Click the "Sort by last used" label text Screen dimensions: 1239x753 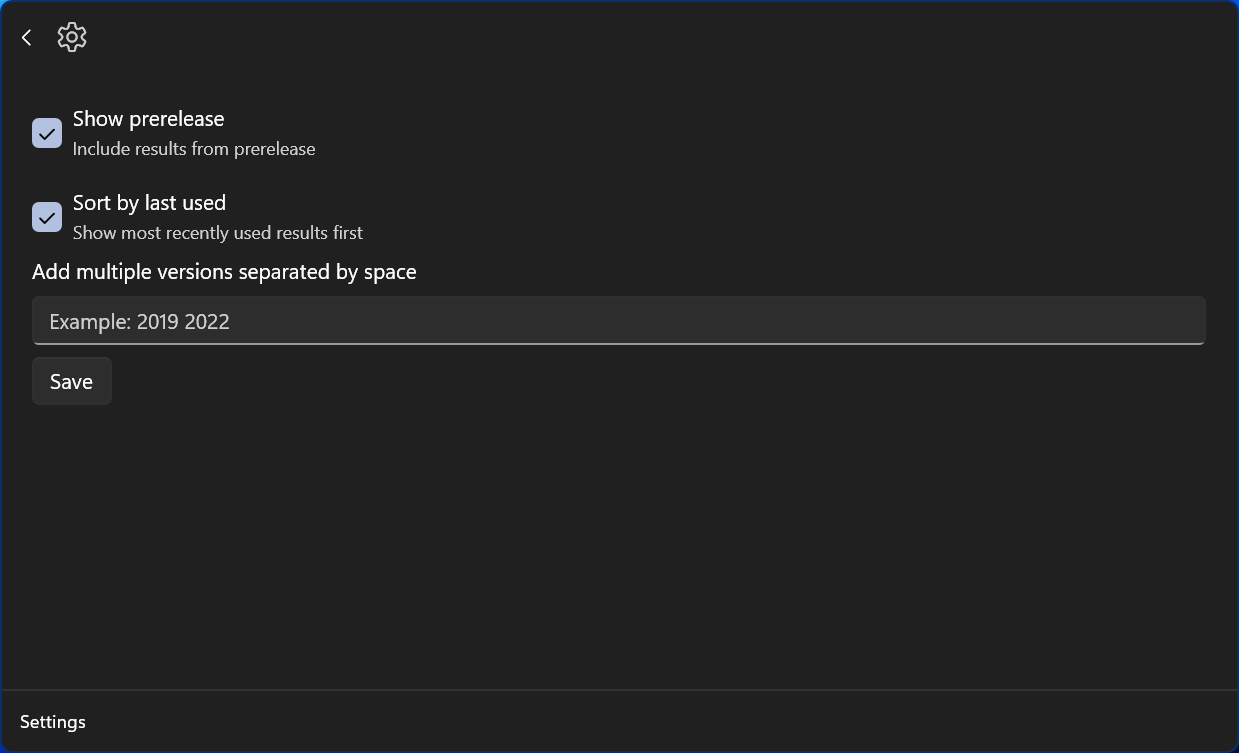pos(150,203)
